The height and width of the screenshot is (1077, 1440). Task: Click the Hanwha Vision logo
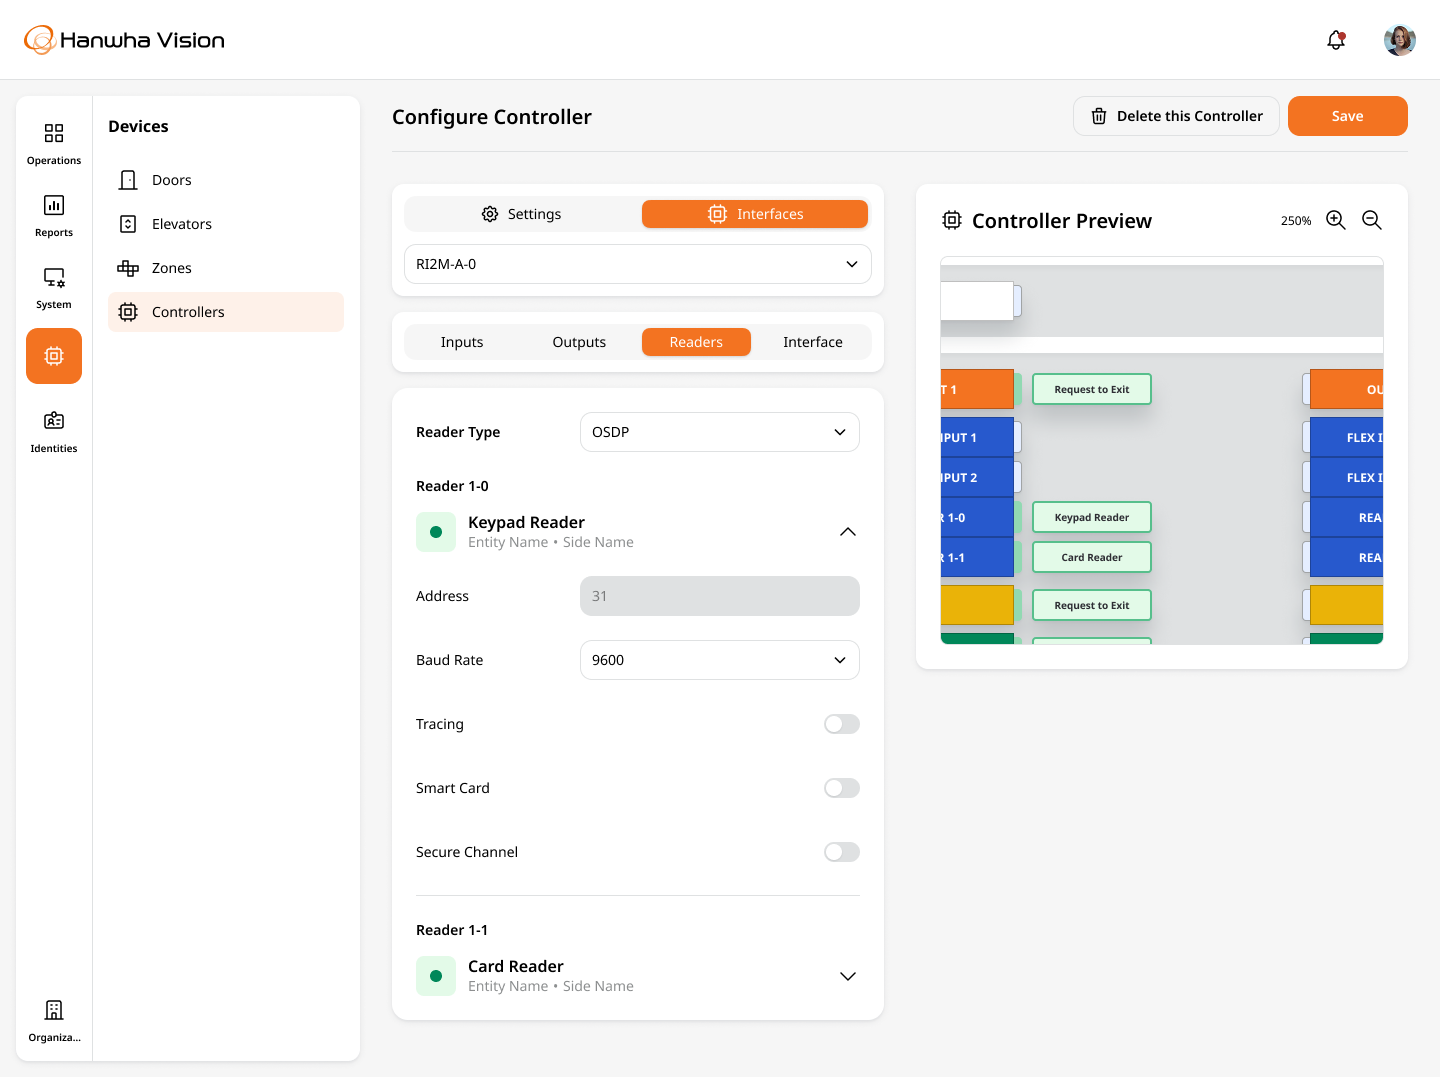[124, 40]
